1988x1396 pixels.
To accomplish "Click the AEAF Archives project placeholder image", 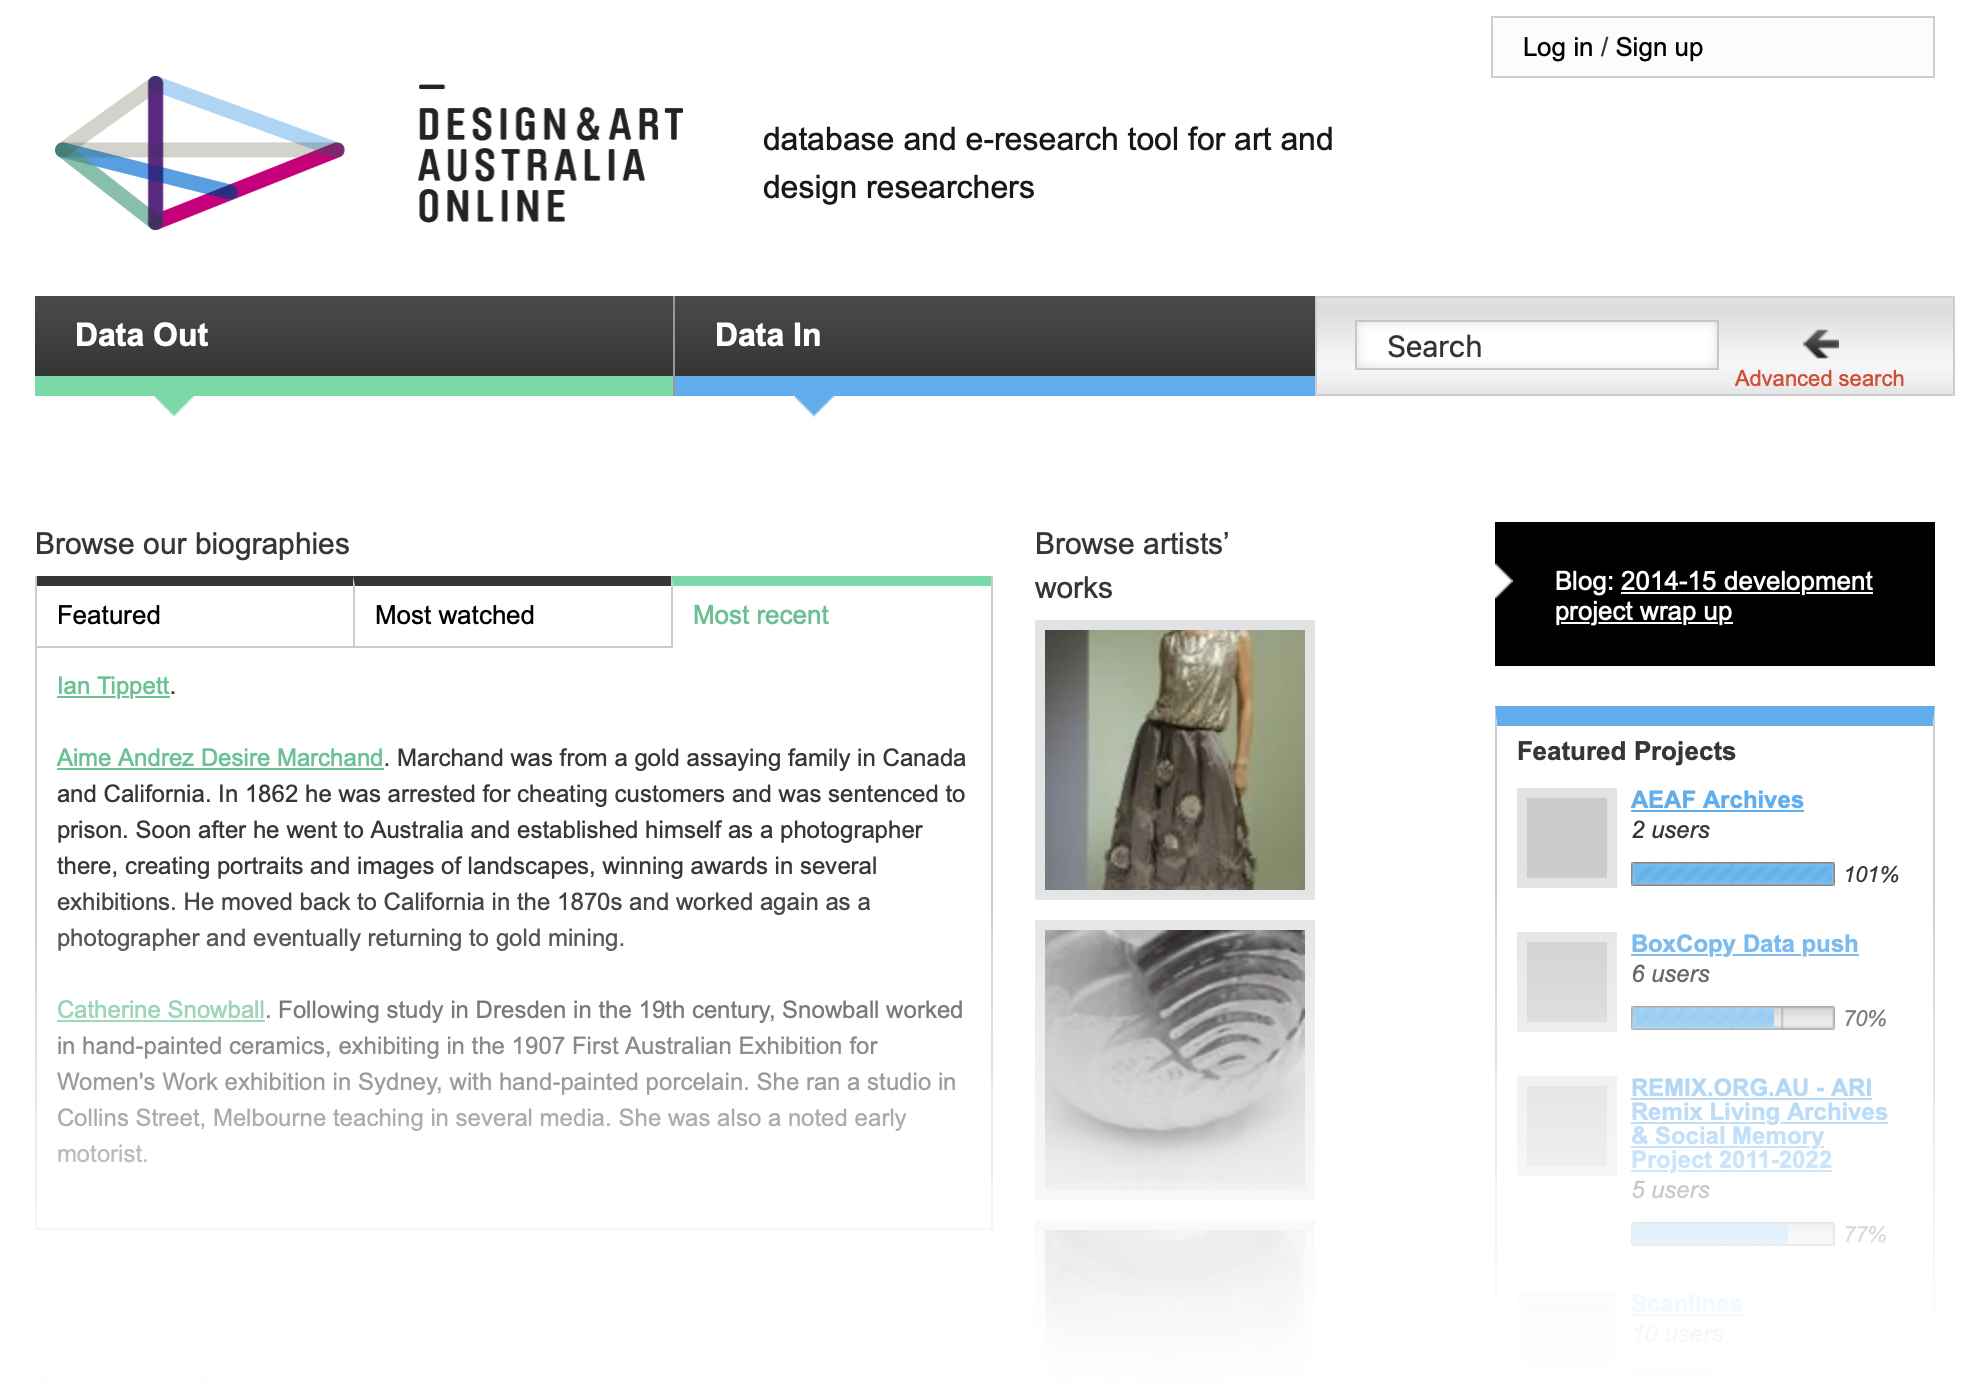I will coord(1566,838).
